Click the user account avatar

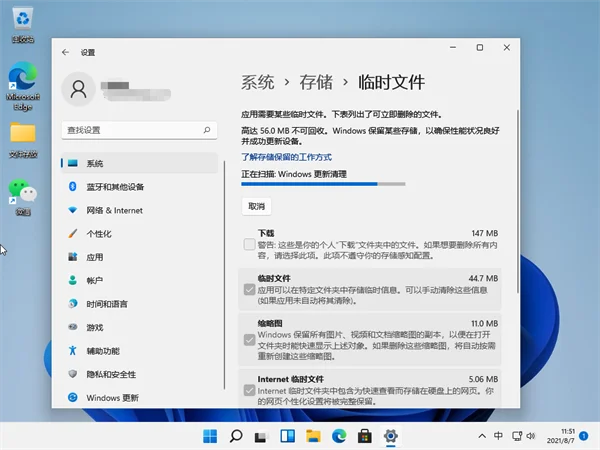(78, 89)
